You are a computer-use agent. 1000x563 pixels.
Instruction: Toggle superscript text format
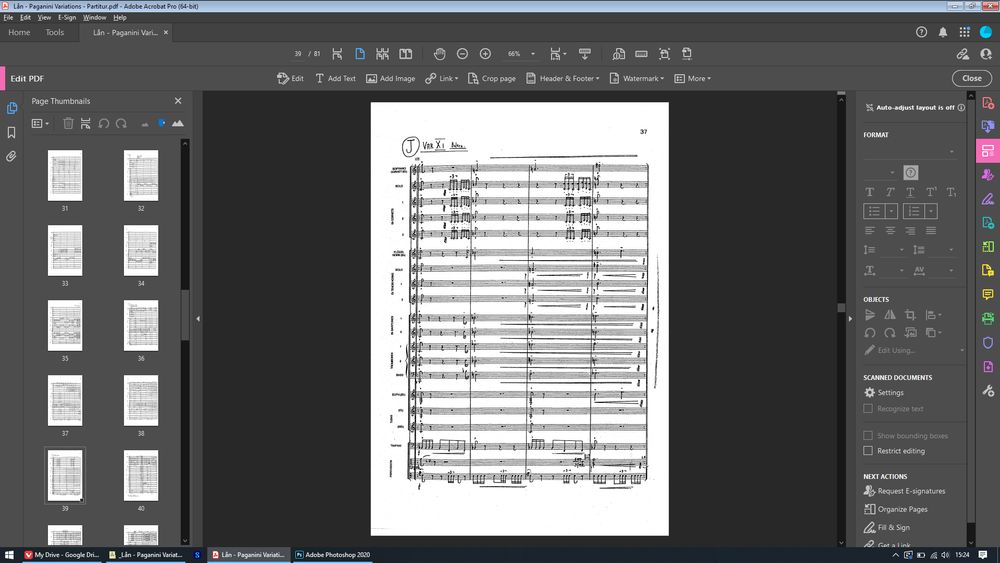click(931, 192)
